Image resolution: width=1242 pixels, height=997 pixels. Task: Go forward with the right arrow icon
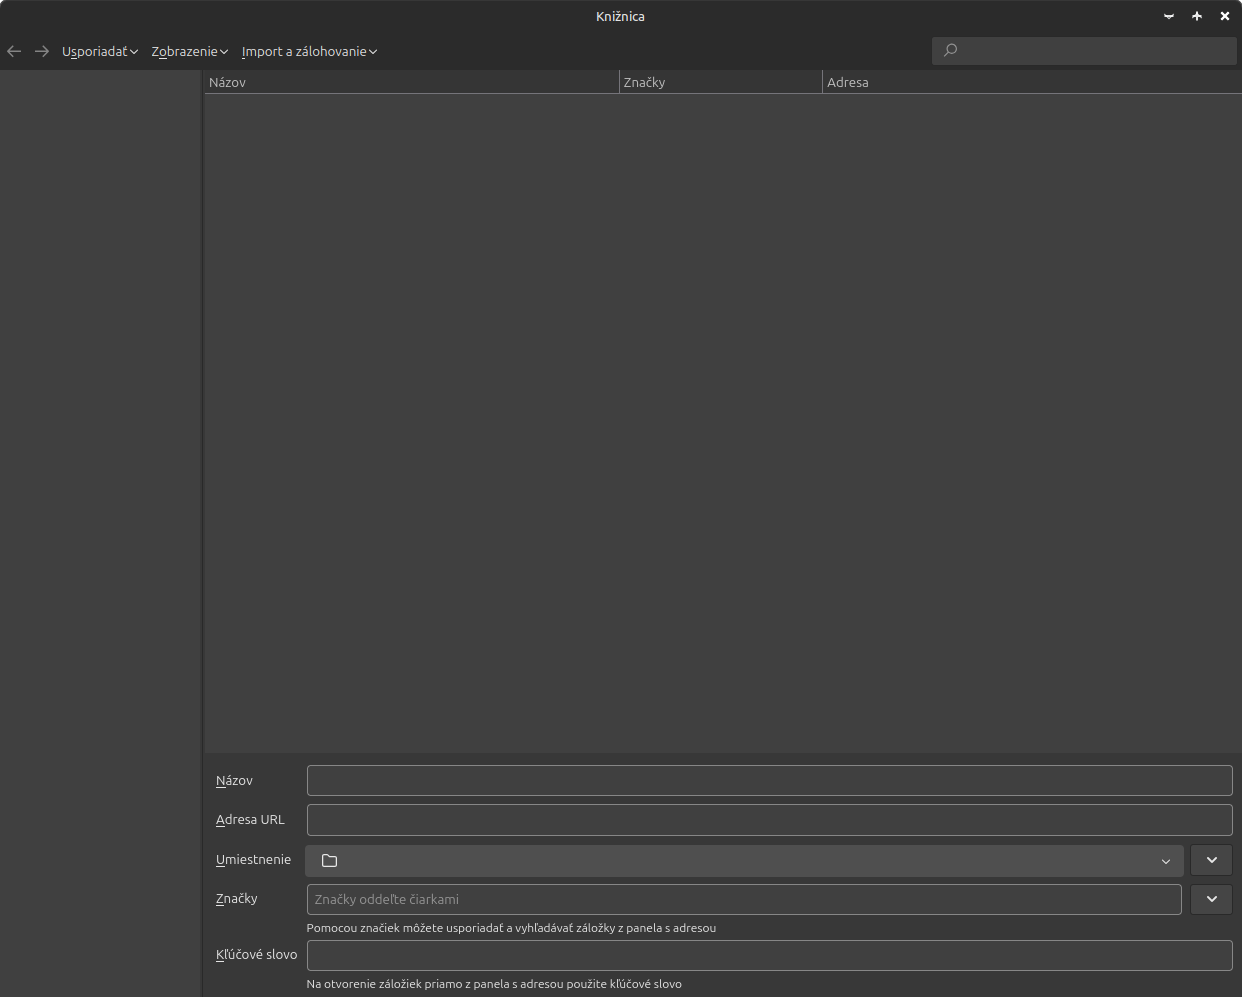(42, 51)
